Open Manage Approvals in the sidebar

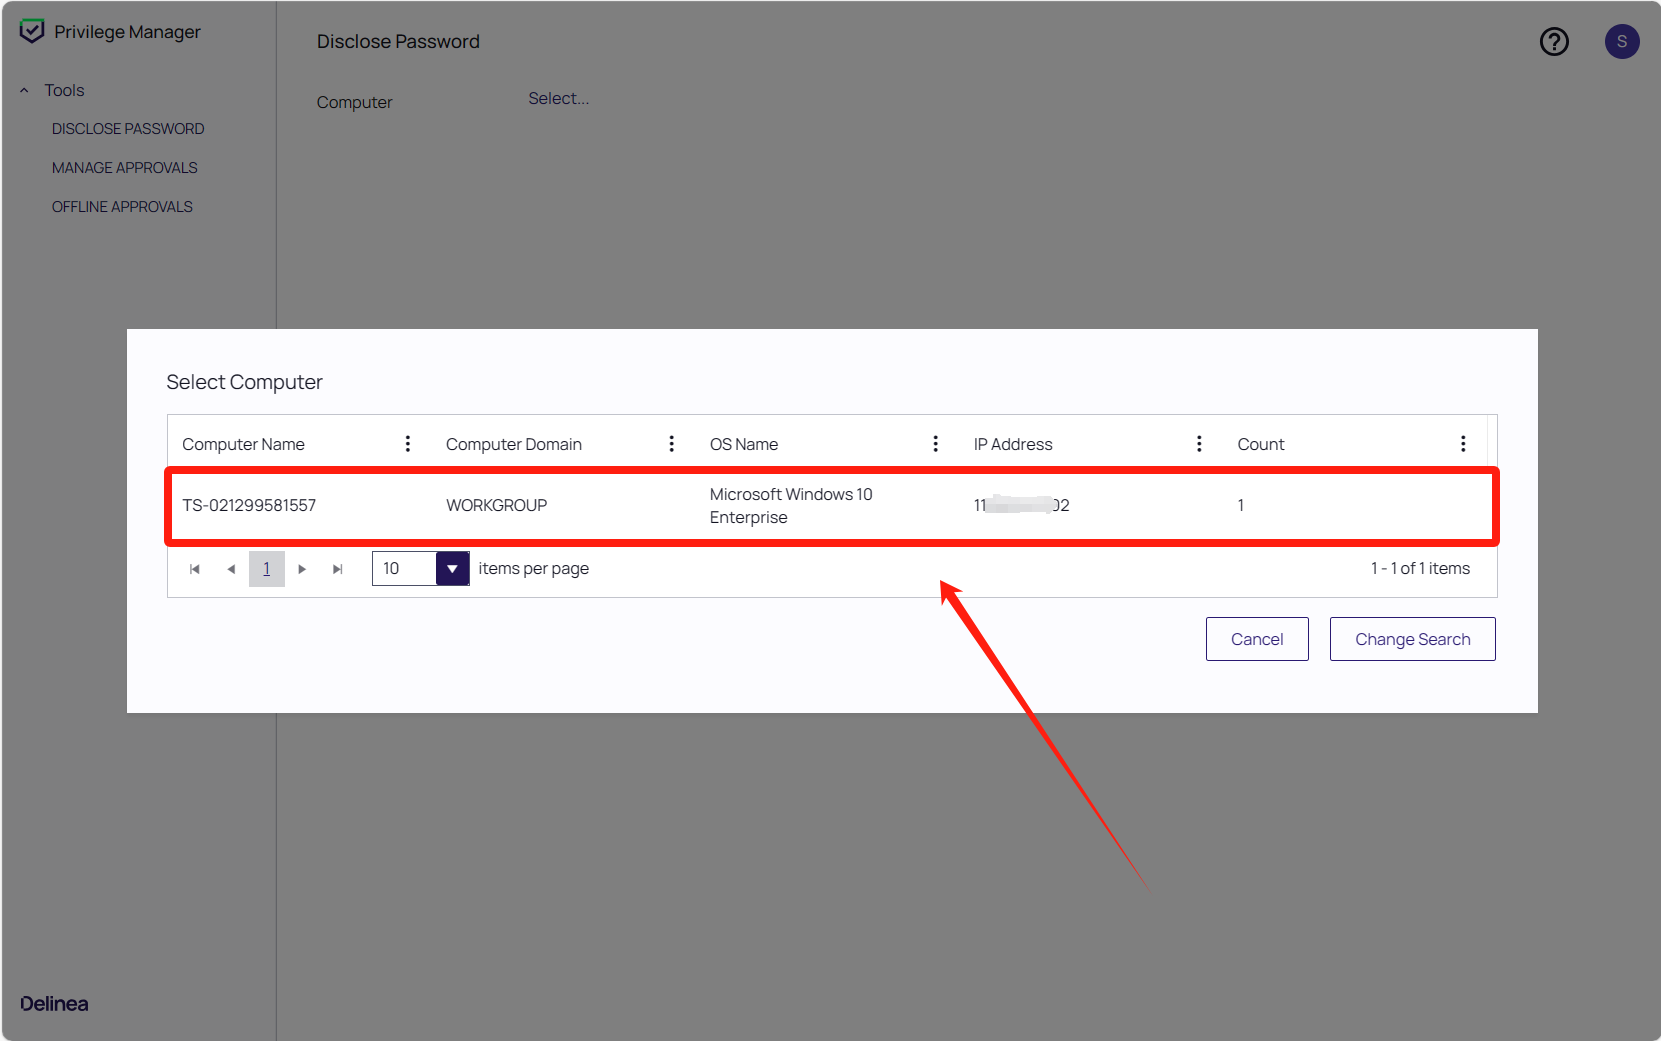125,168
